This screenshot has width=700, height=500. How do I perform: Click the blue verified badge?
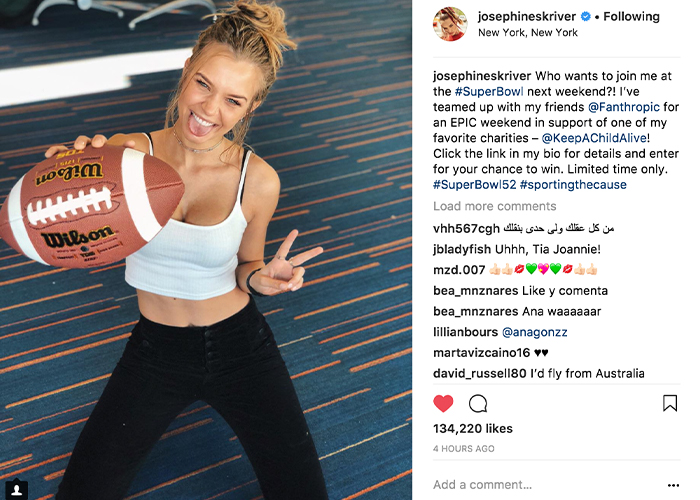point(585,17)
